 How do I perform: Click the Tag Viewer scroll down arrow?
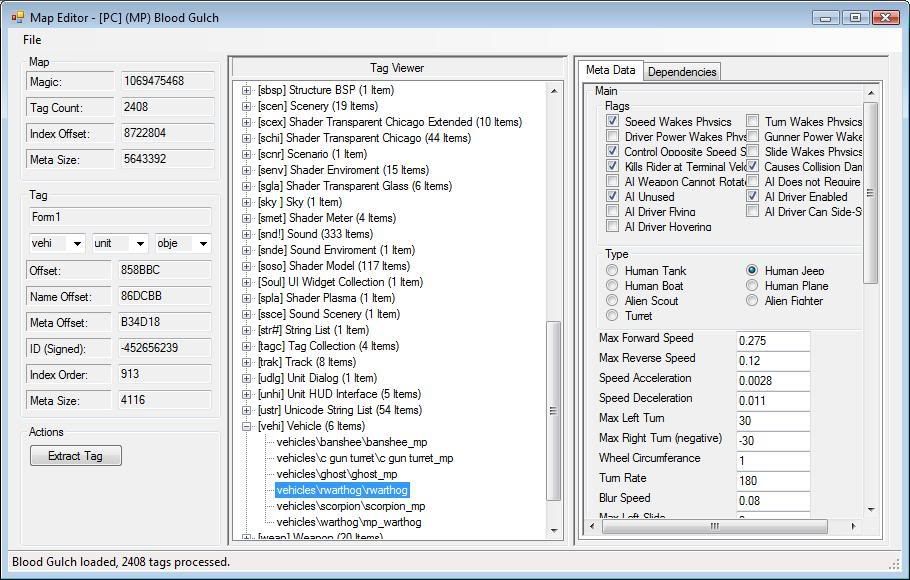(x=554, y=530)
